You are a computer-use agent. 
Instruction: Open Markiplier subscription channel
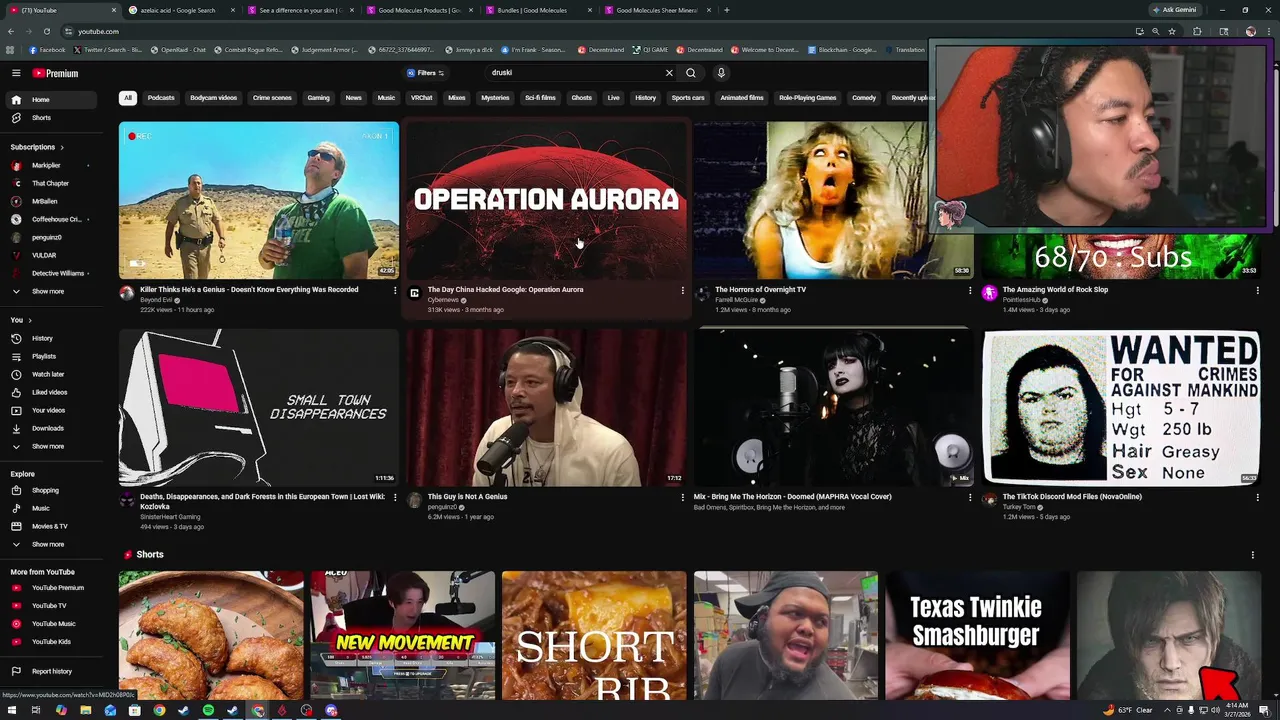pos(49,165)
